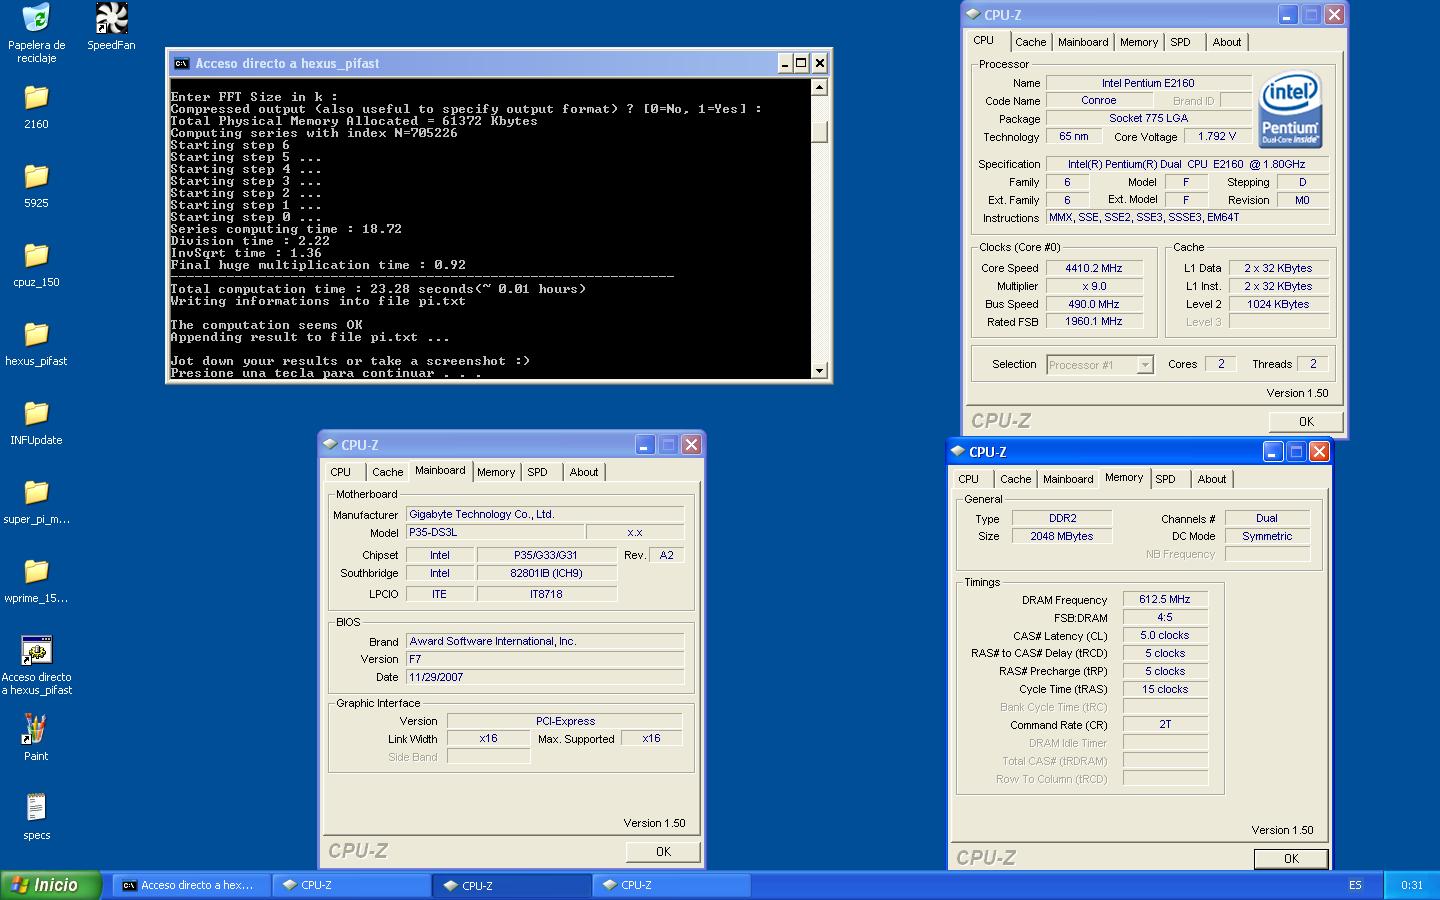The height and width of the screenshot is (900, 1440).
Task: Switch to SPD tab in Memory window
Action: 1166,479
